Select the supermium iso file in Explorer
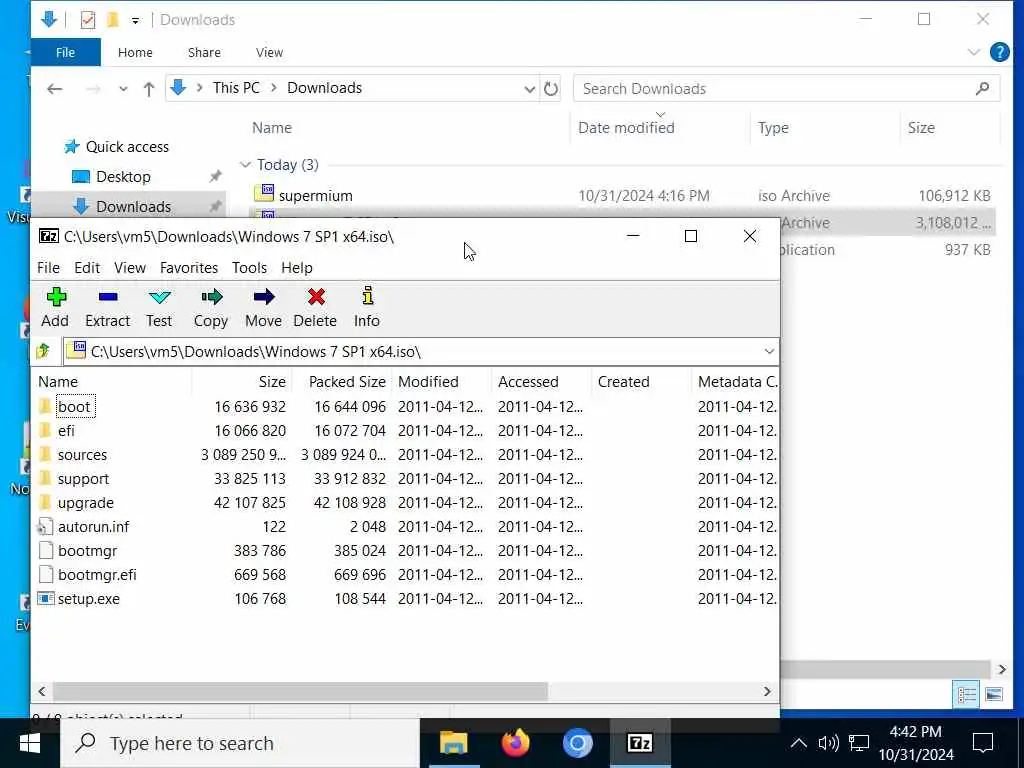The image size is (1024, 768). pyautogui.click(x=315, y=196)
